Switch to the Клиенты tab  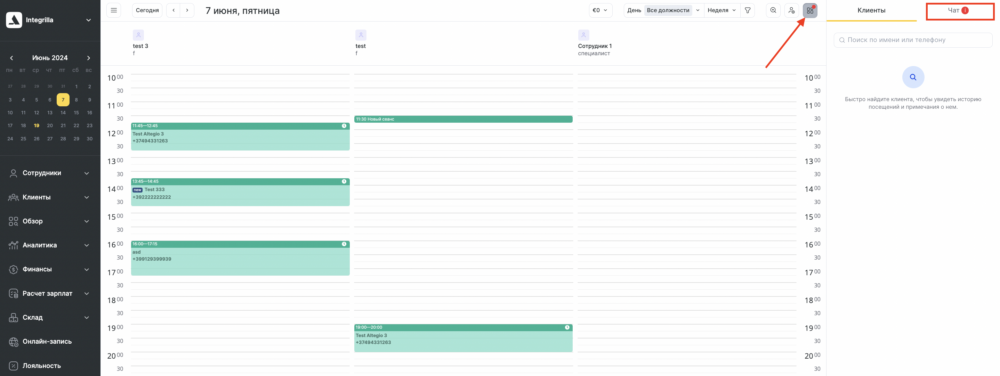pos(871,10)
